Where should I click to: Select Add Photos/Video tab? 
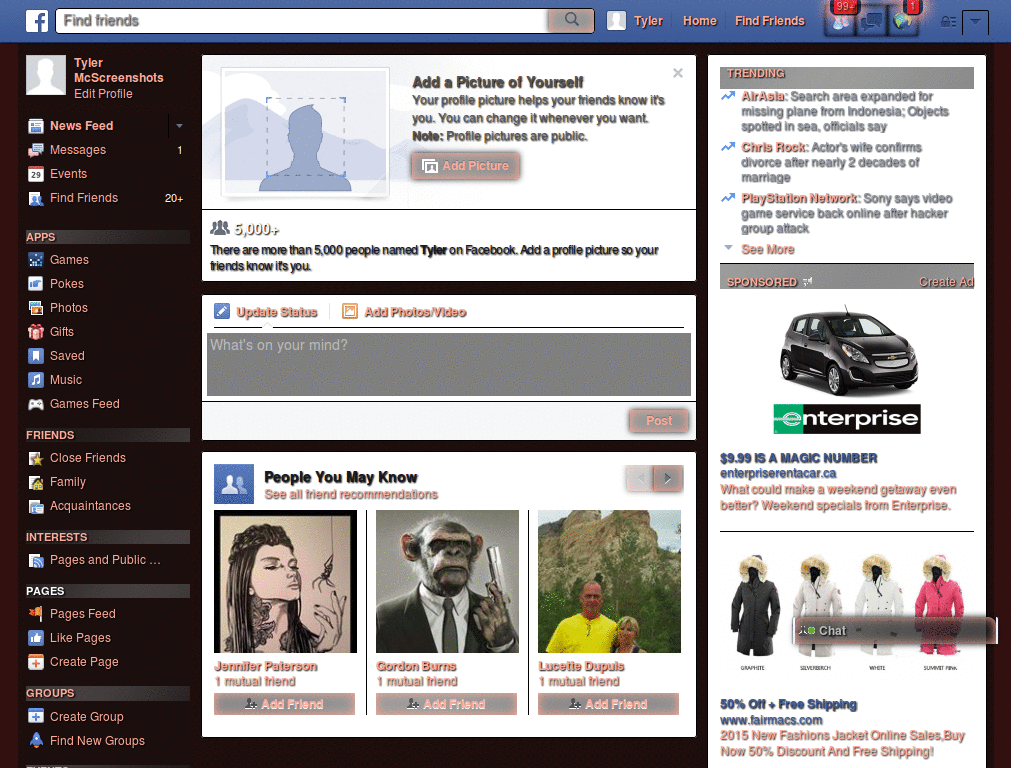404,312
